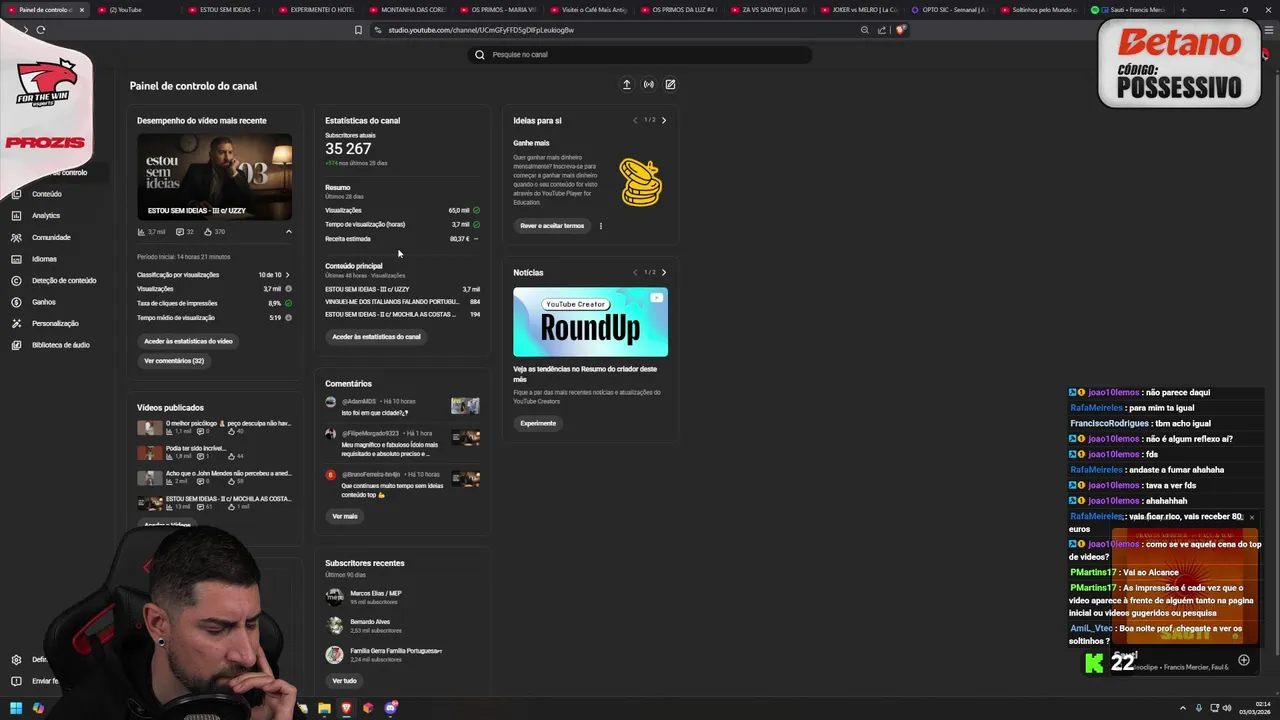Image resolution: width=1280 pixels, height=720 pixels.
Task: Click the browser address bar URL
Action: [481, 30]
